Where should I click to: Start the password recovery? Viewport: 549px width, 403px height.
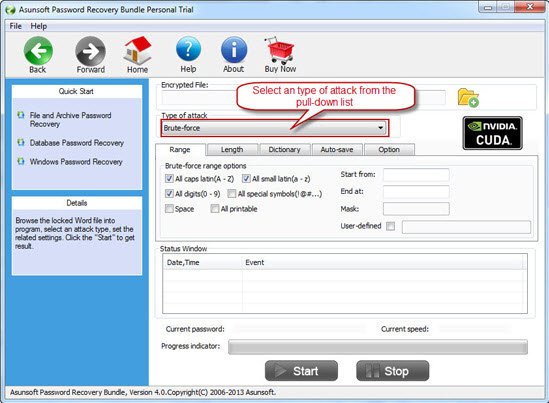[x=301, y=371]
